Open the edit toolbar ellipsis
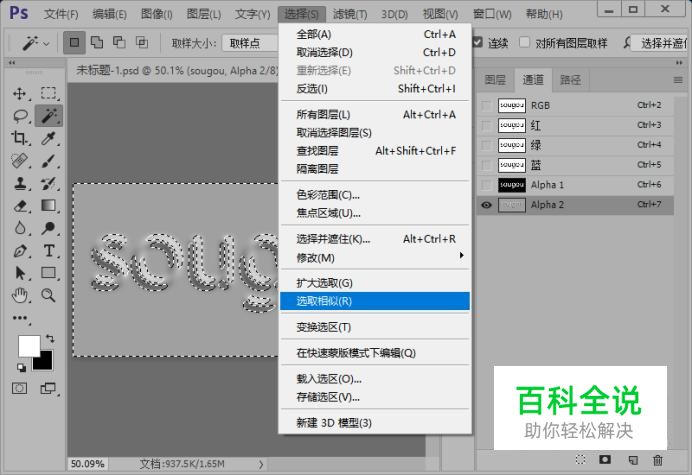This screenshot has height=475, width=692. click(x=20, y=318)
